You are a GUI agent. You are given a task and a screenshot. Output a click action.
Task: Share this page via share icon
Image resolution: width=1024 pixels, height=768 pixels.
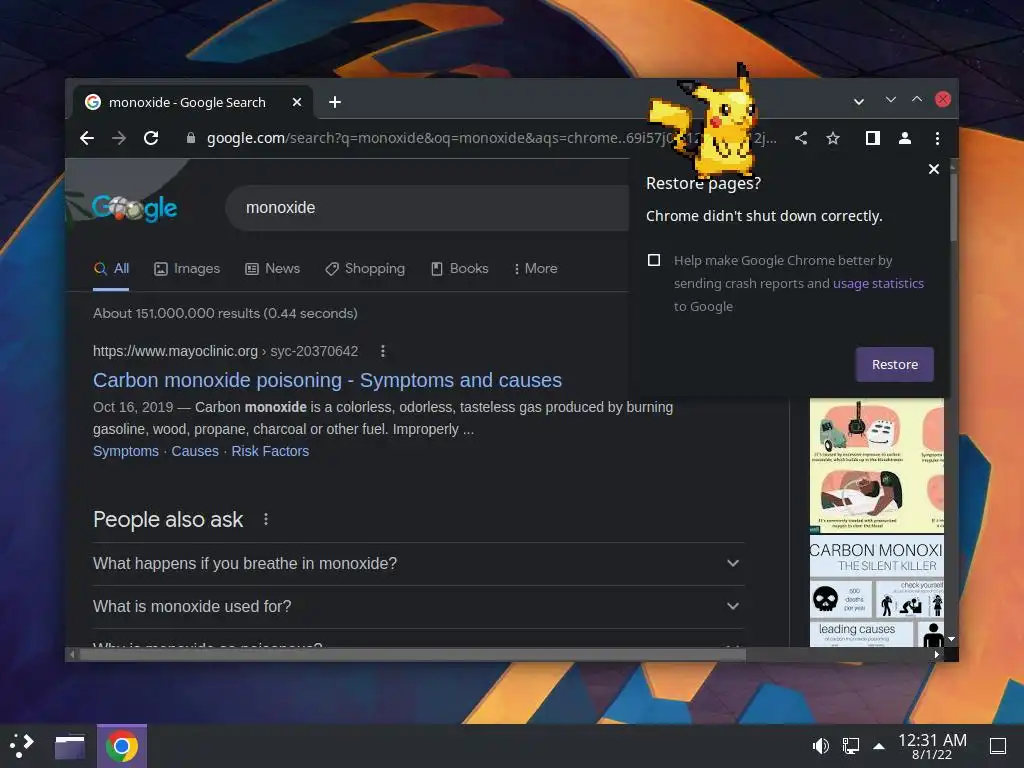click(801, 138)
